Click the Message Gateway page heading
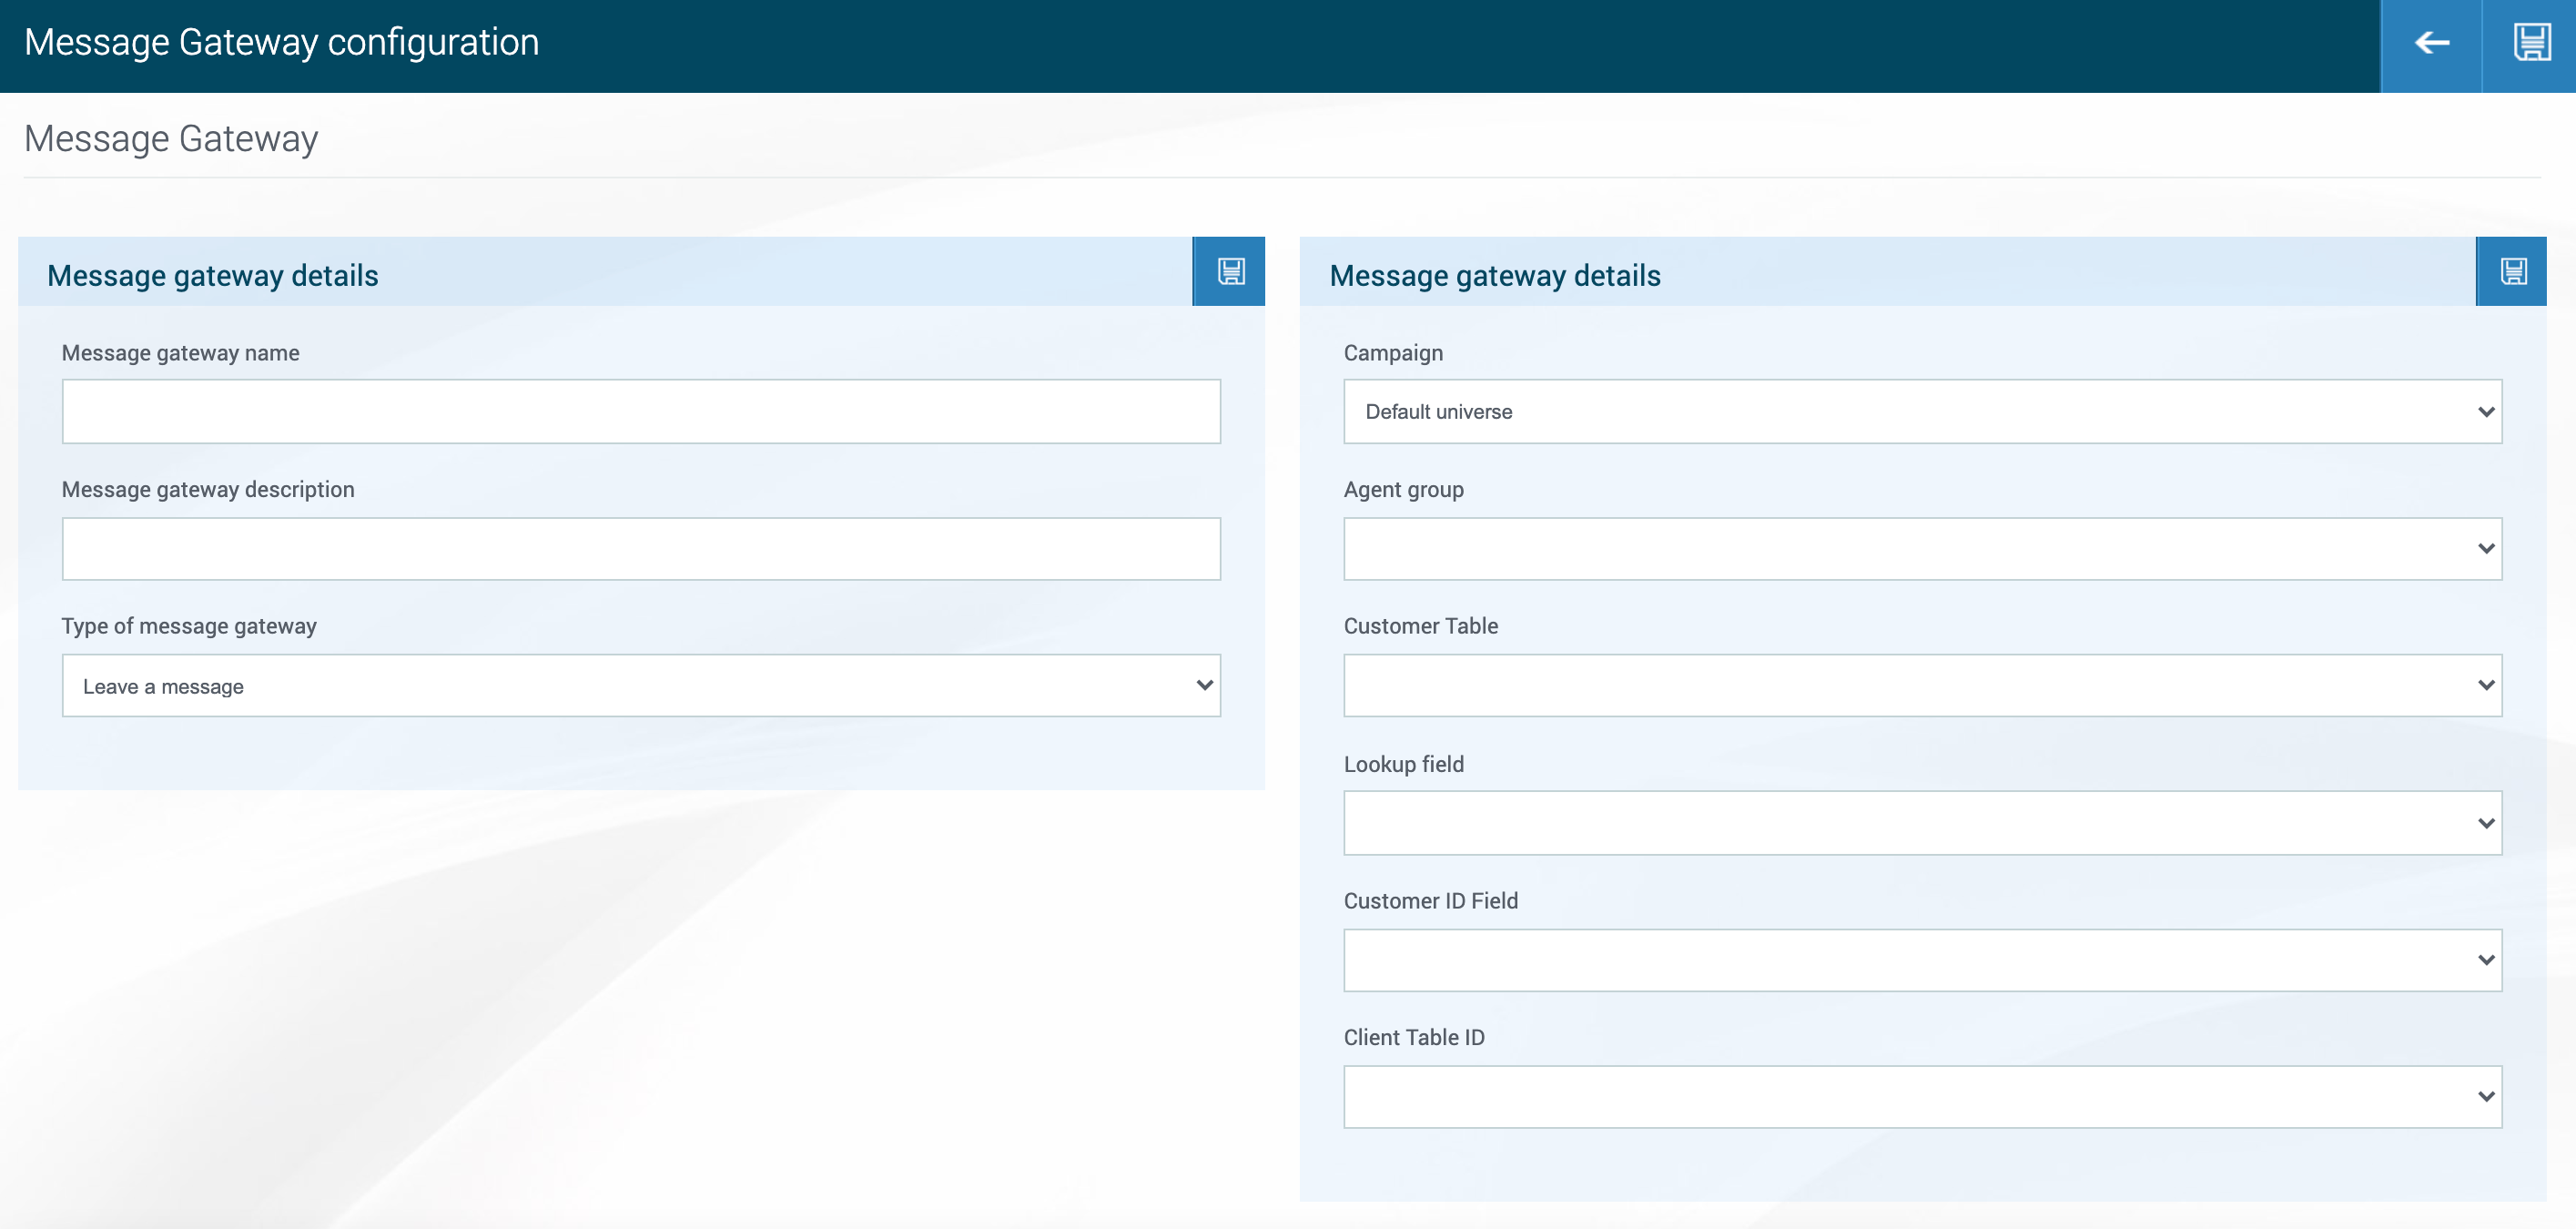The width and height of the screenshot is (2576, 1229). coord(171,139)
